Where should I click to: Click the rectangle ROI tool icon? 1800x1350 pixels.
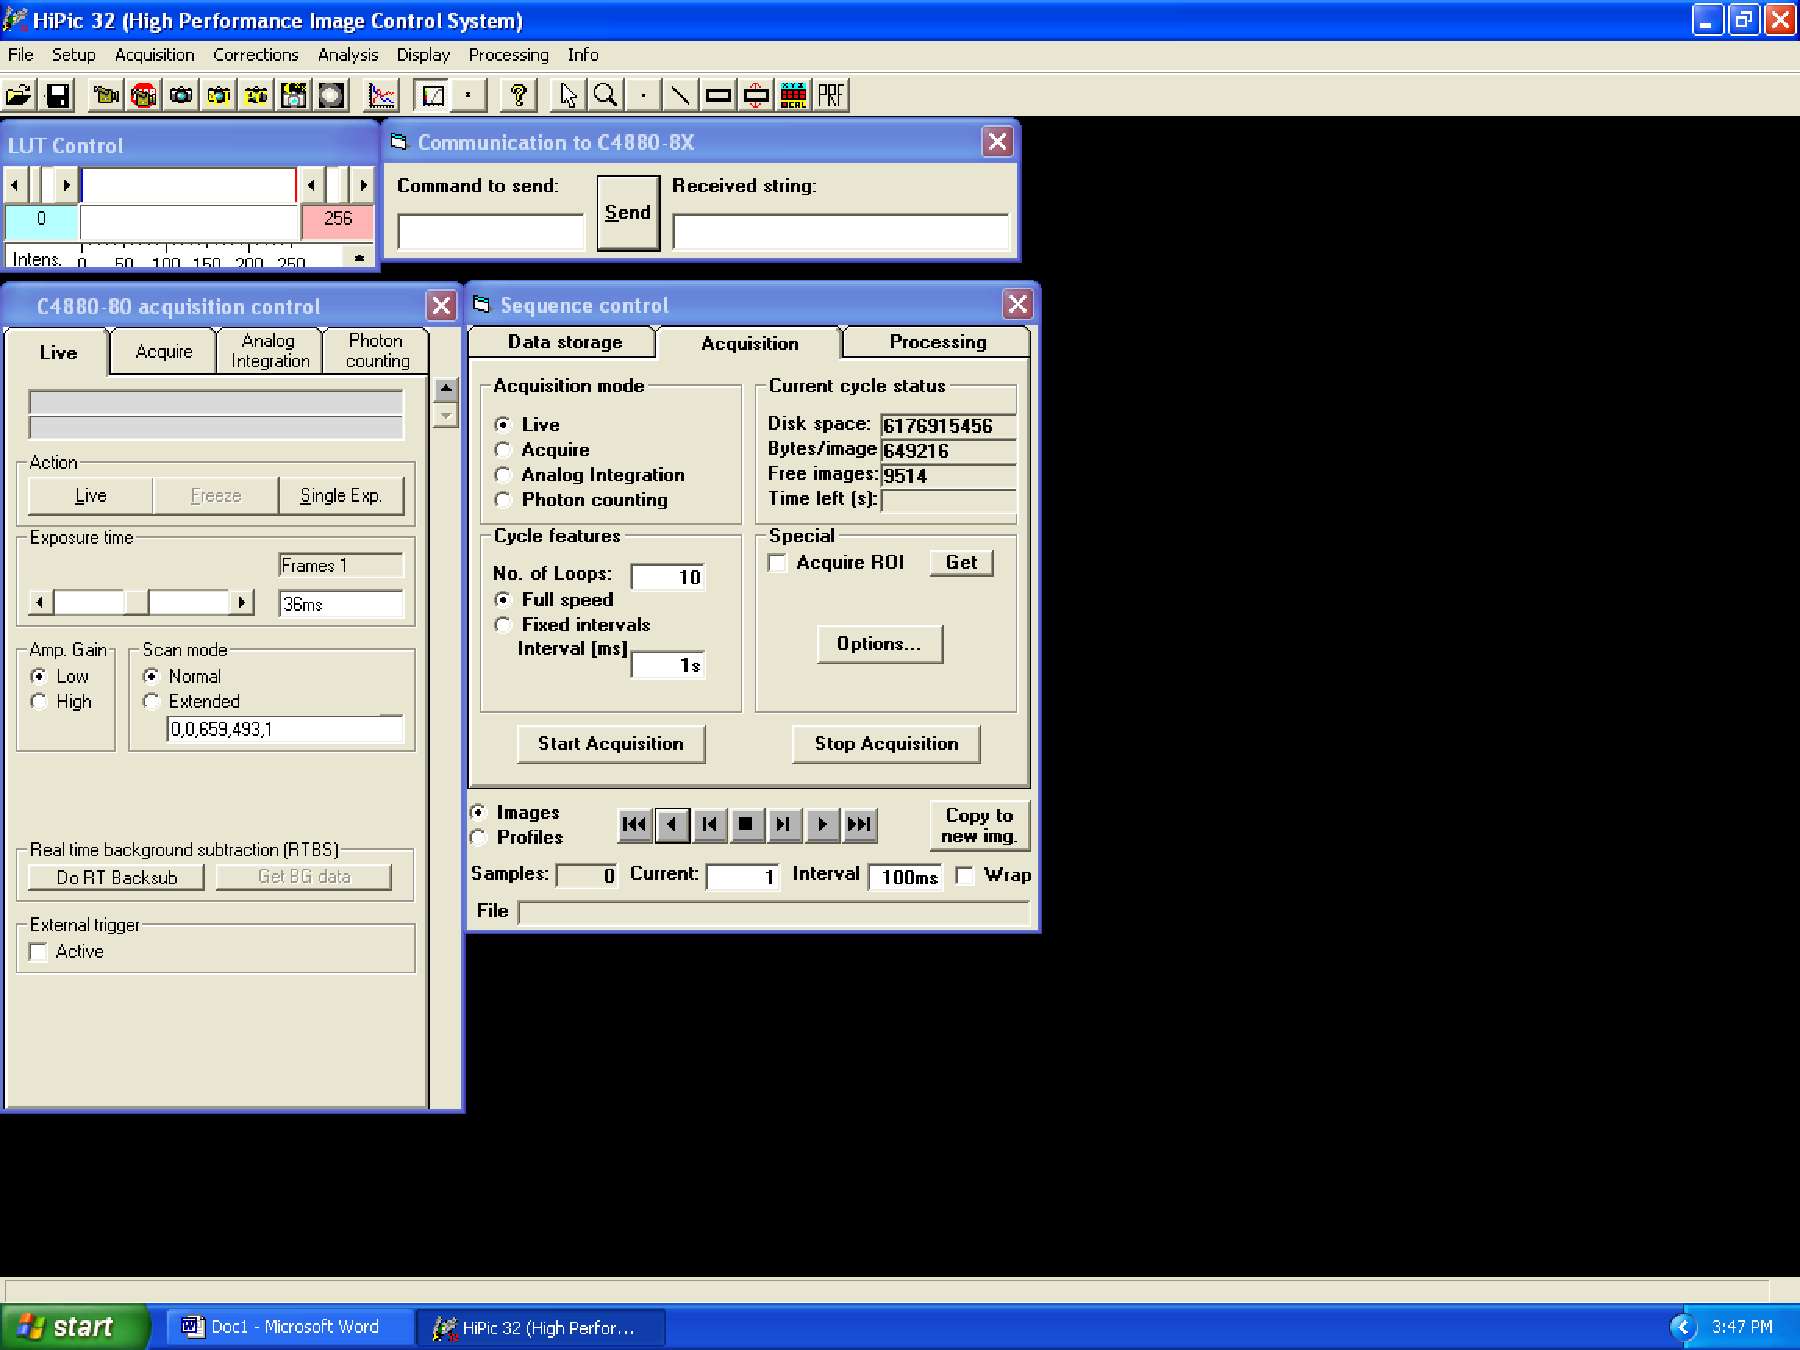point(718,96)
